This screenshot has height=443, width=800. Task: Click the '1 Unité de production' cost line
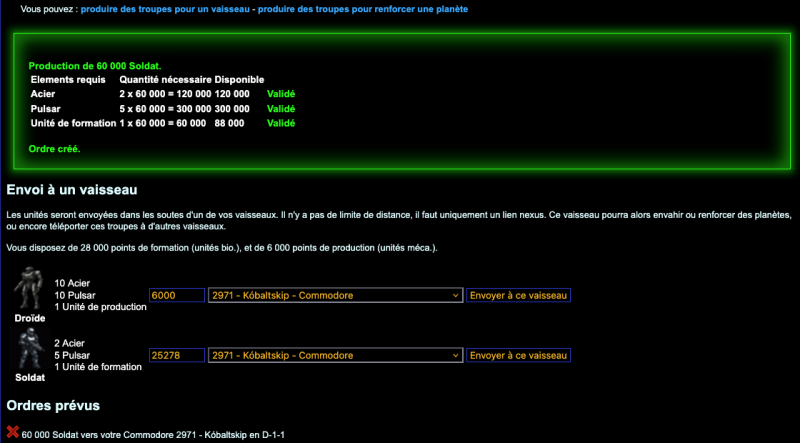coord(101,307)
